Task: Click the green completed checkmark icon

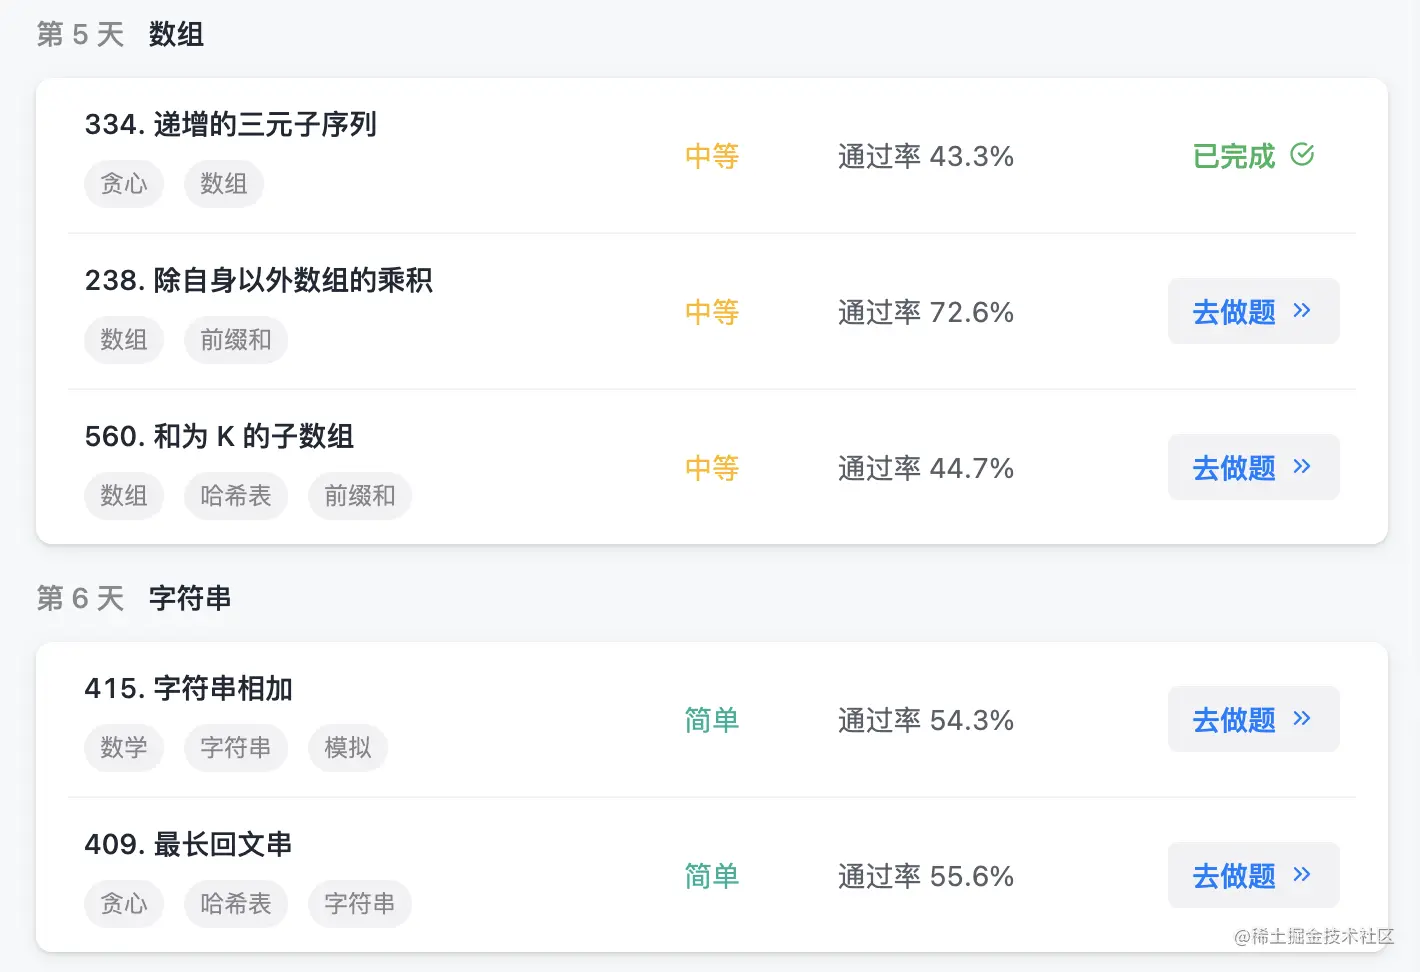Action: pos(1302,155)
